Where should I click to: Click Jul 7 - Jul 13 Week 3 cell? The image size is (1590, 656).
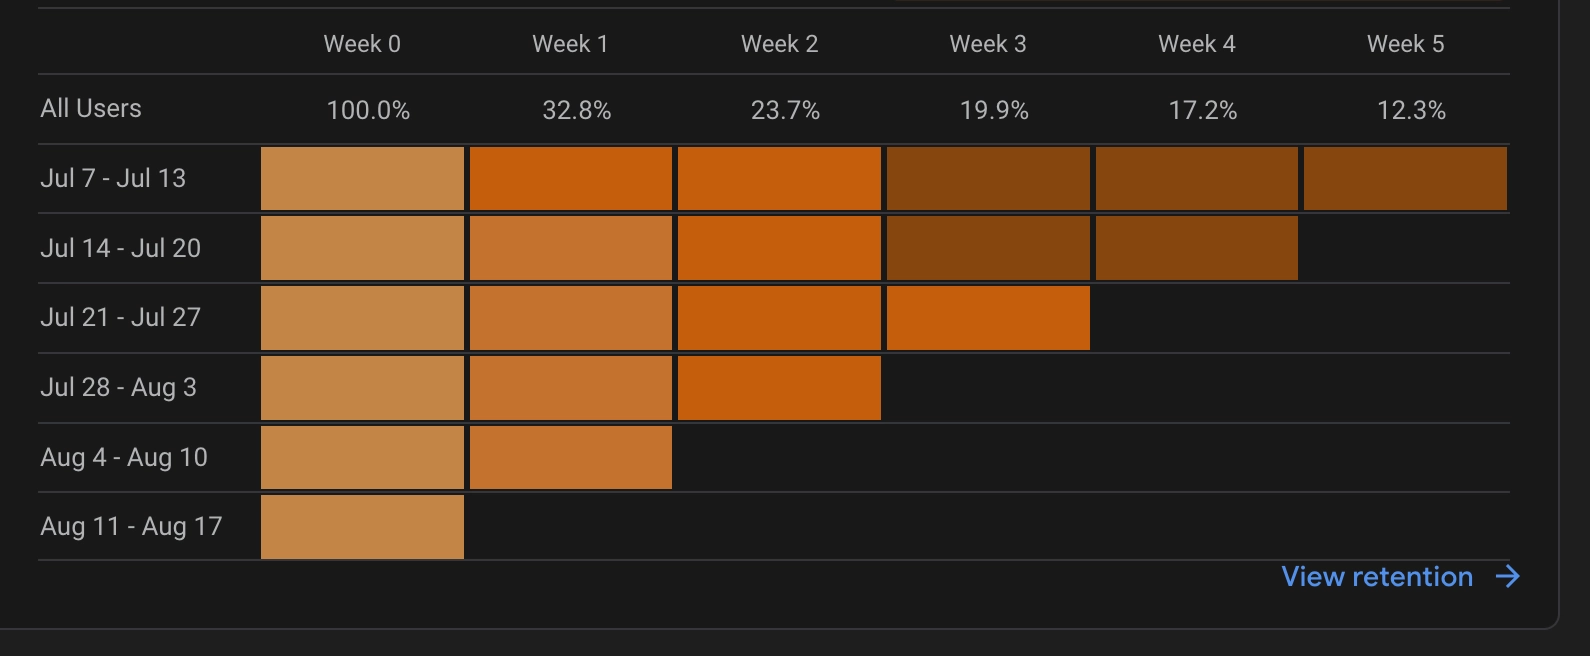click(988, 179)
